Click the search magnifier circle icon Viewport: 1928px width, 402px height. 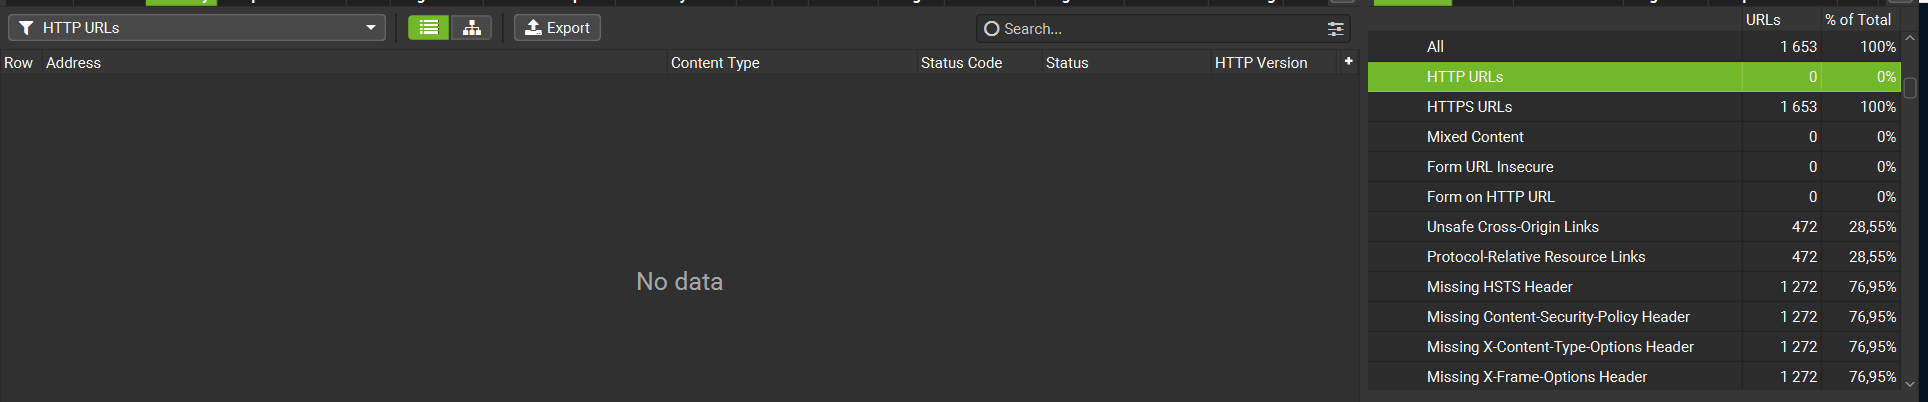pyautogui.click(x=991, y=29)
